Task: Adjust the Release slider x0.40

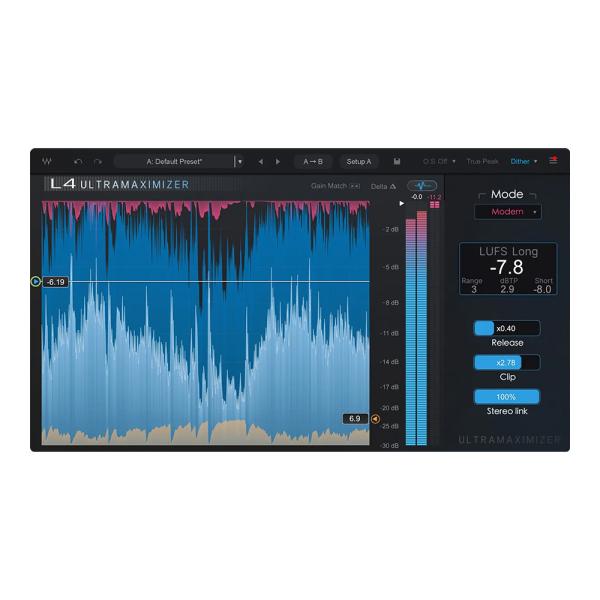Action: click(x=507, y=328)
